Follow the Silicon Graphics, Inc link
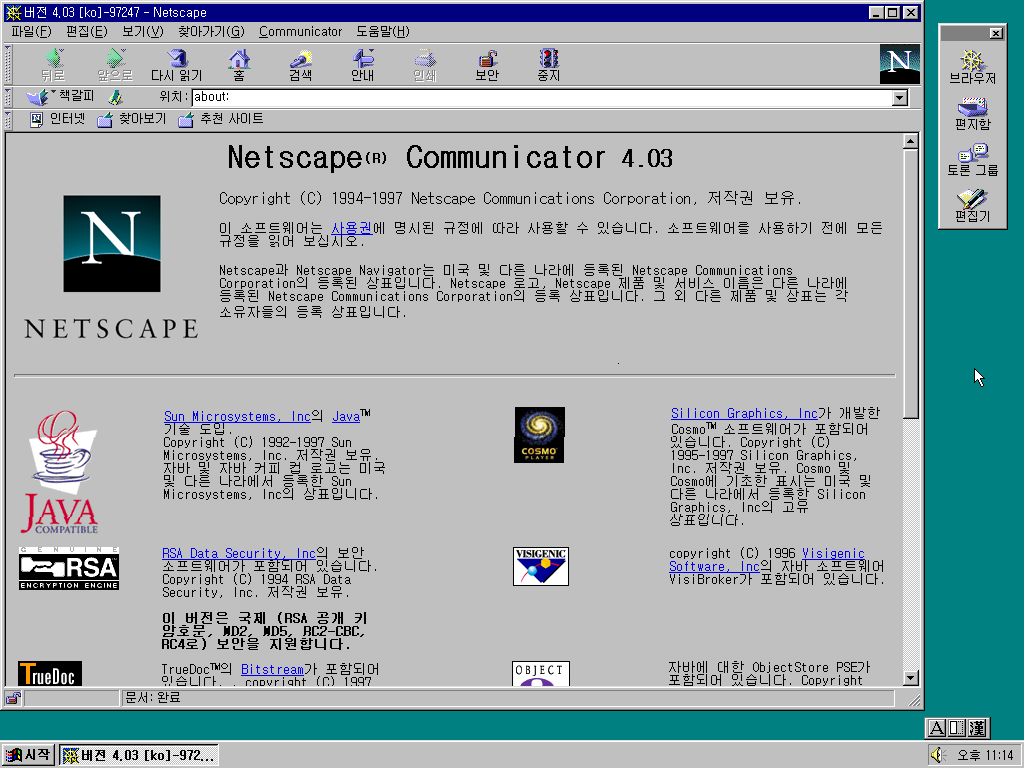Screen dimensions: 1024x768 [744, 413]
